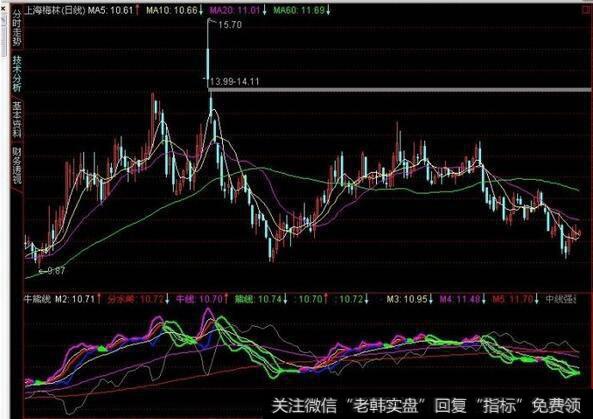The width and height of the screenshot is (593, 419).
Task: Click the down arrow after M3 value
Action: pos(431,300)
